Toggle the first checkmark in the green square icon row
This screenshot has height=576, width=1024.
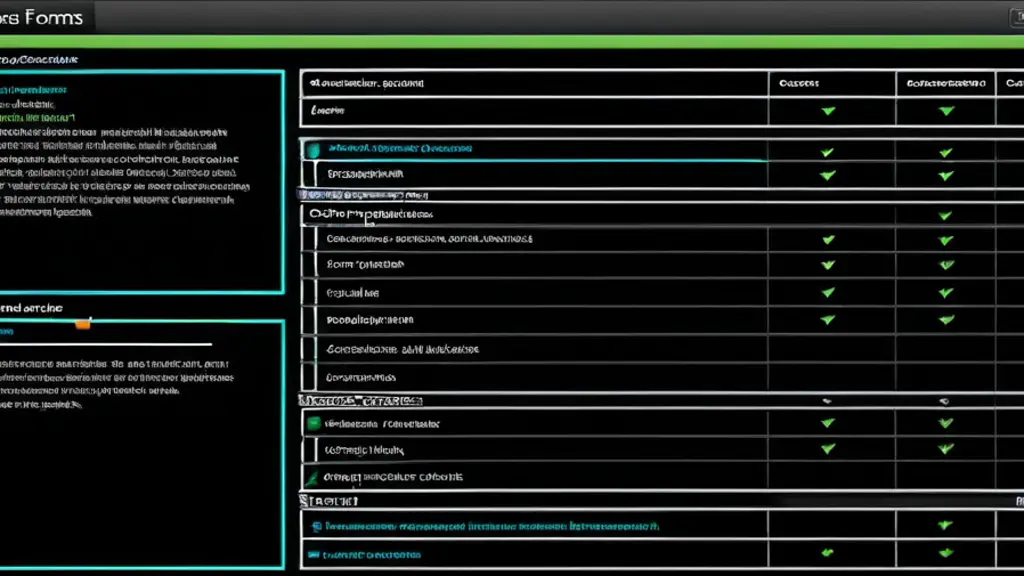[x=827, y=423]
